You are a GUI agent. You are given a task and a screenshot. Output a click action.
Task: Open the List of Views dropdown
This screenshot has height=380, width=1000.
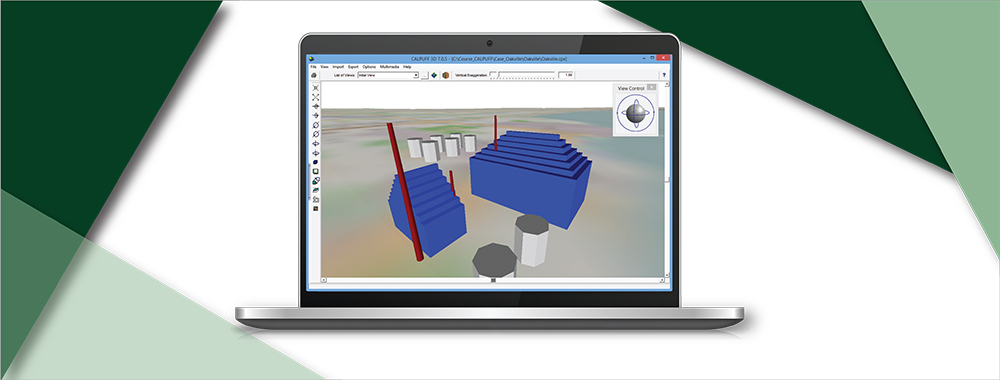[x=388, y=75]
